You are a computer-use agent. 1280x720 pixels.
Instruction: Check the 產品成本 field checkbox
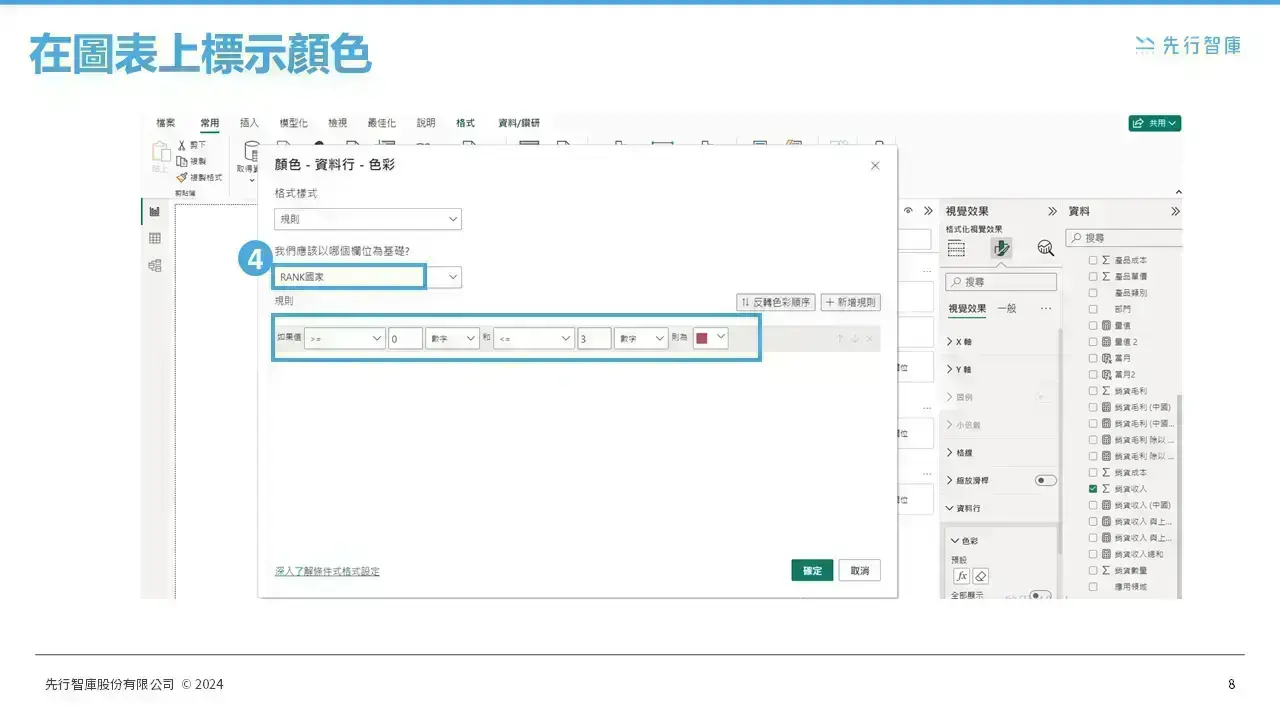point(1093,260)
